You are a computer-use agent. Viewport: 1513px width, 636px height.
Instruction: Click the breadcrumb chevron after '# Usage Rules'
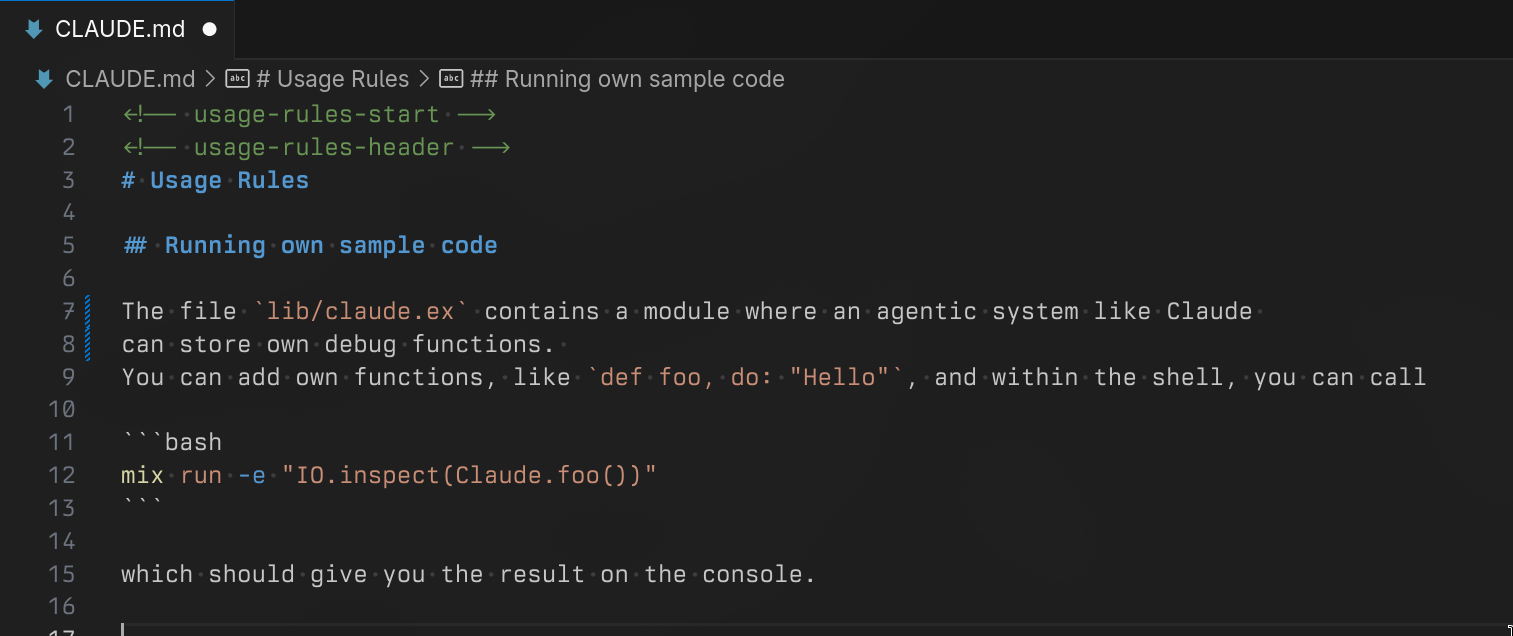[x=425, y=79]
